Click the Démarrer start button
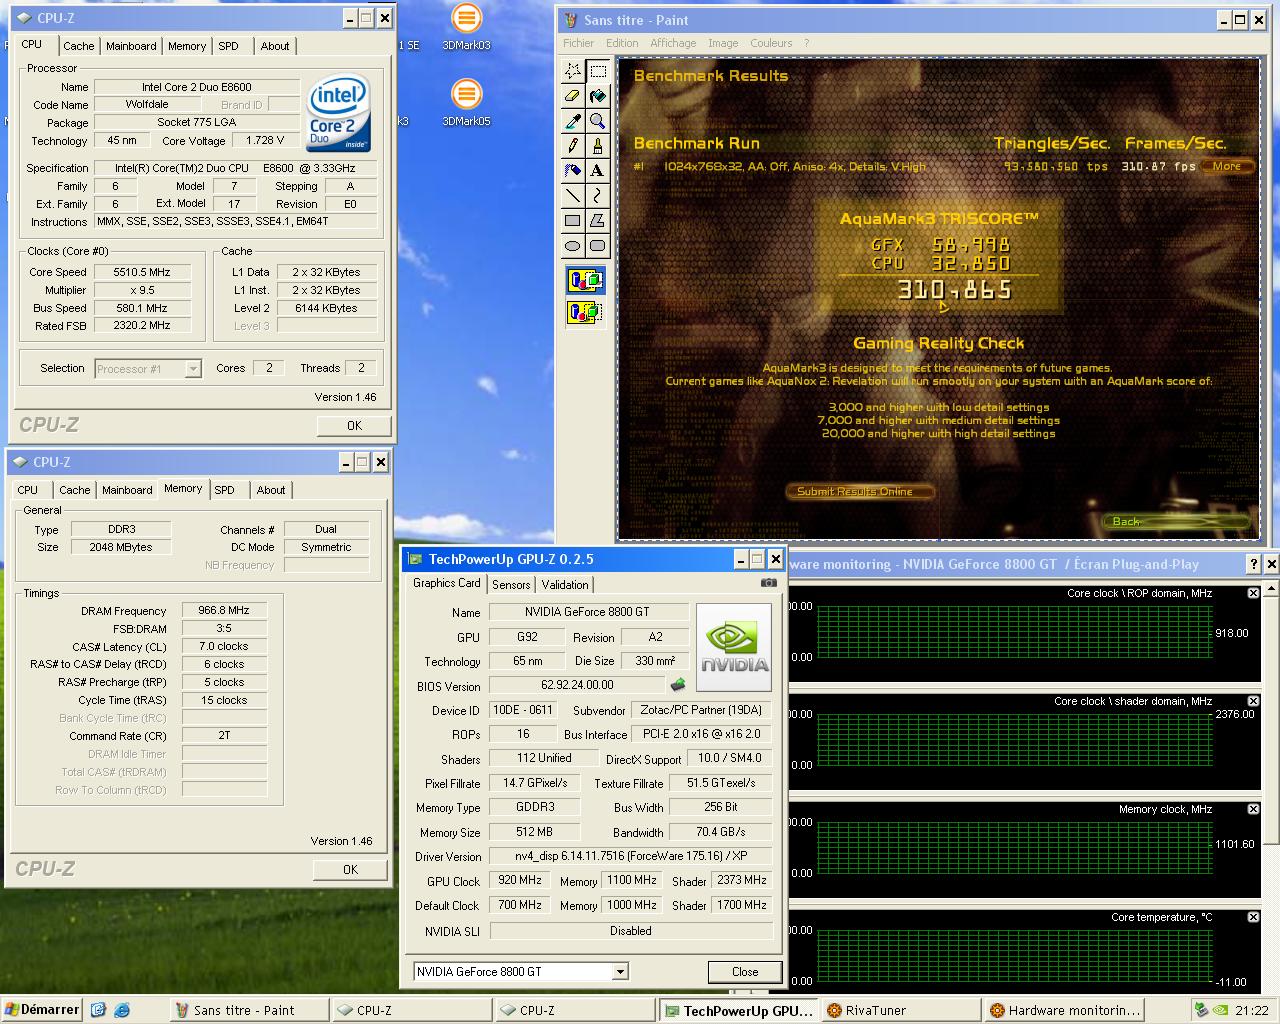Viewport: 1280px width, 1024px height. coord(42,1010)
